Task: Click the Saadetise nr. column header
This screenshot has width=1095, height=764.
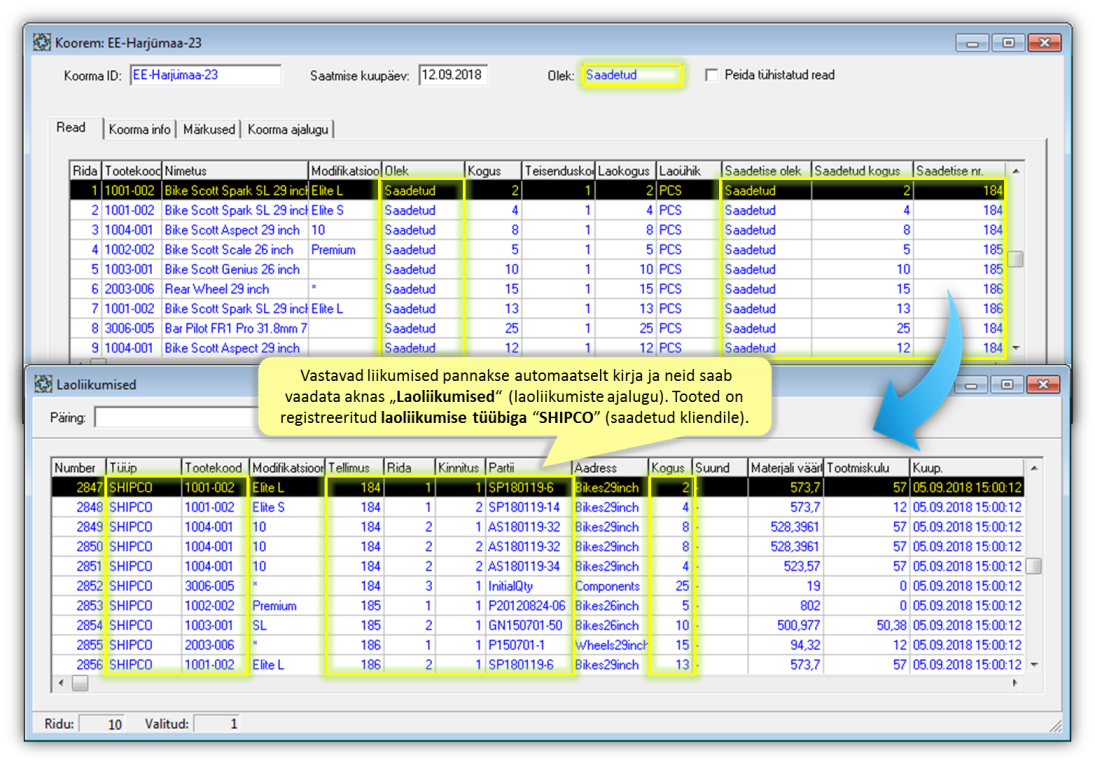Action: 957,171
